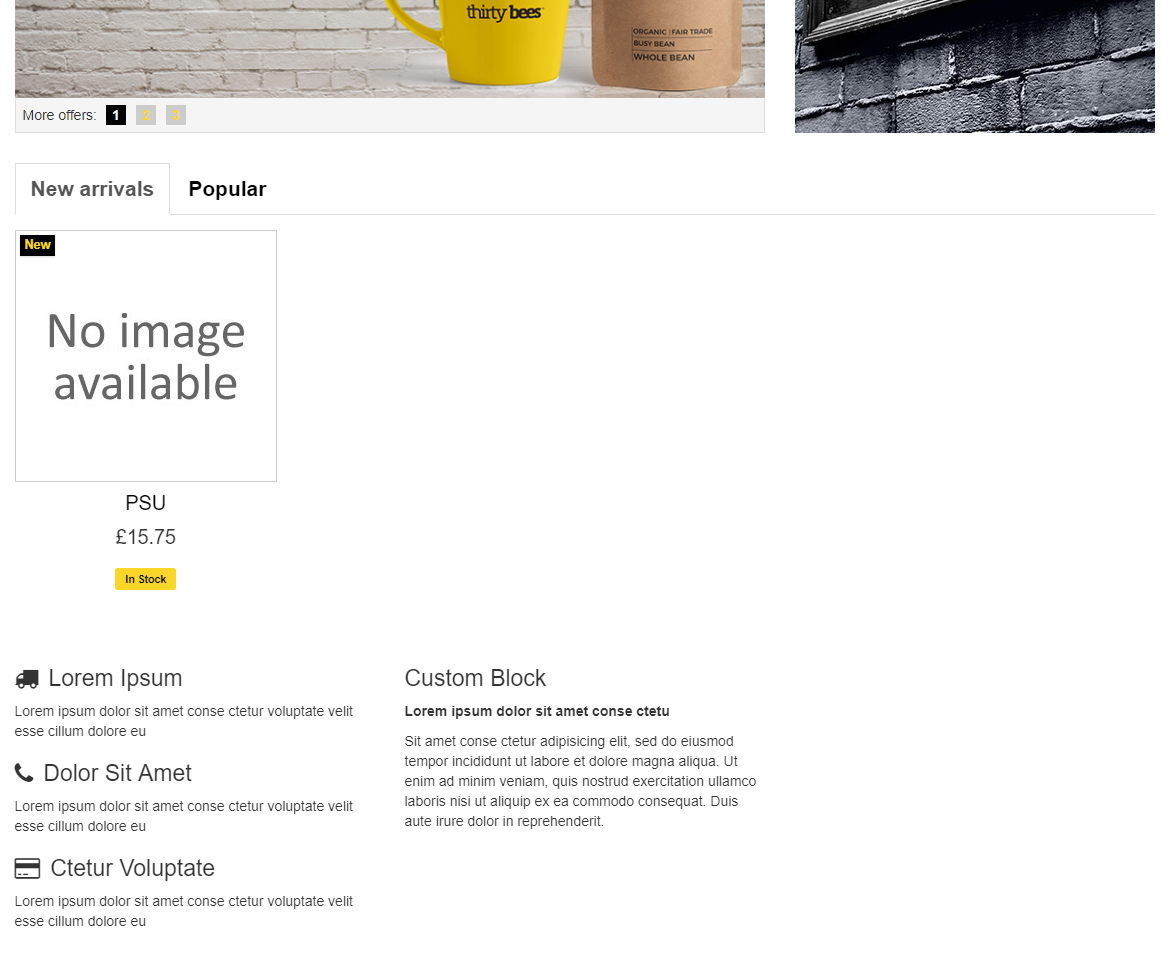
Task: Click the £15.75 product price
Action: pos(146,537)
